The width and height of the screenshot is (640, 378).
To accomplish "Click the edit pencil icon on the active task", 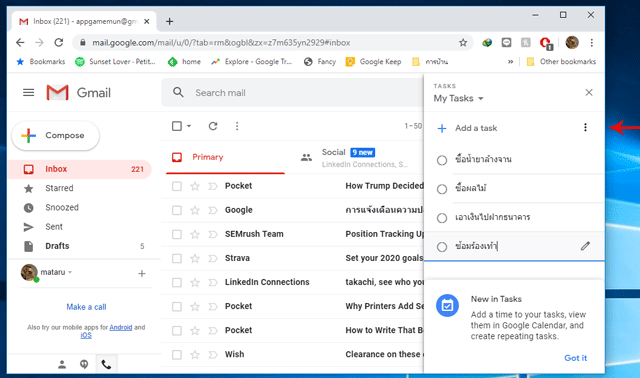I will pyautogui.click(x=585, y=246).
